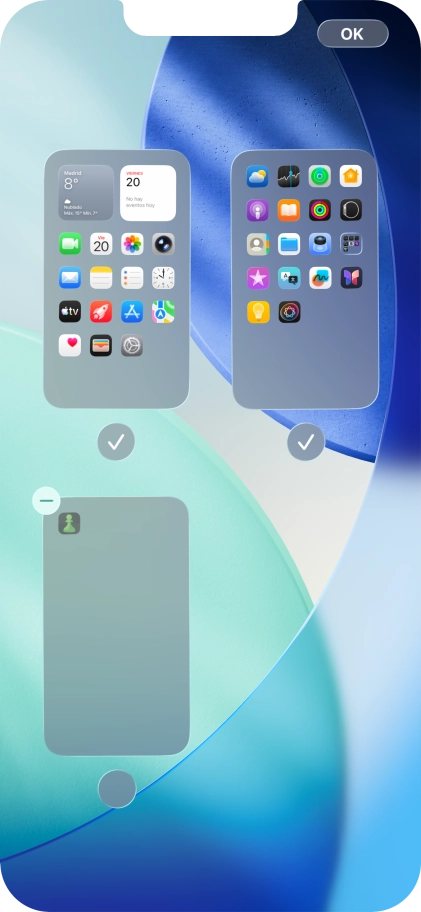This screenshot has width=421, height=912.
Task: Tap the FaceTime icon on first page
Action: 70,244
